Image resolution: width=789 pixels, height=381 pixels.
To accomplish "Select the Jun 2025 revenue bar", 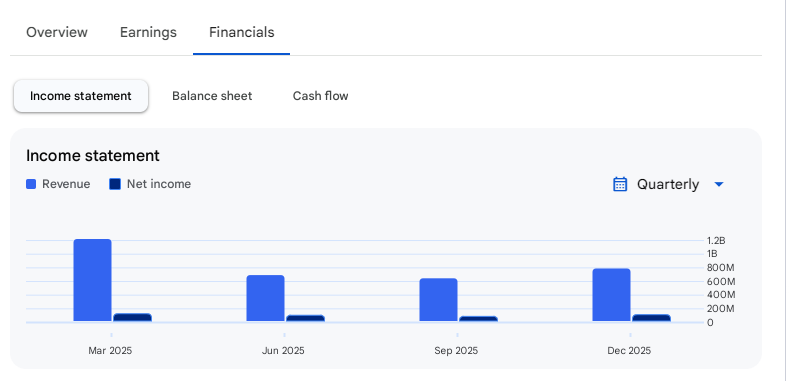I will [x=265, y=298].
